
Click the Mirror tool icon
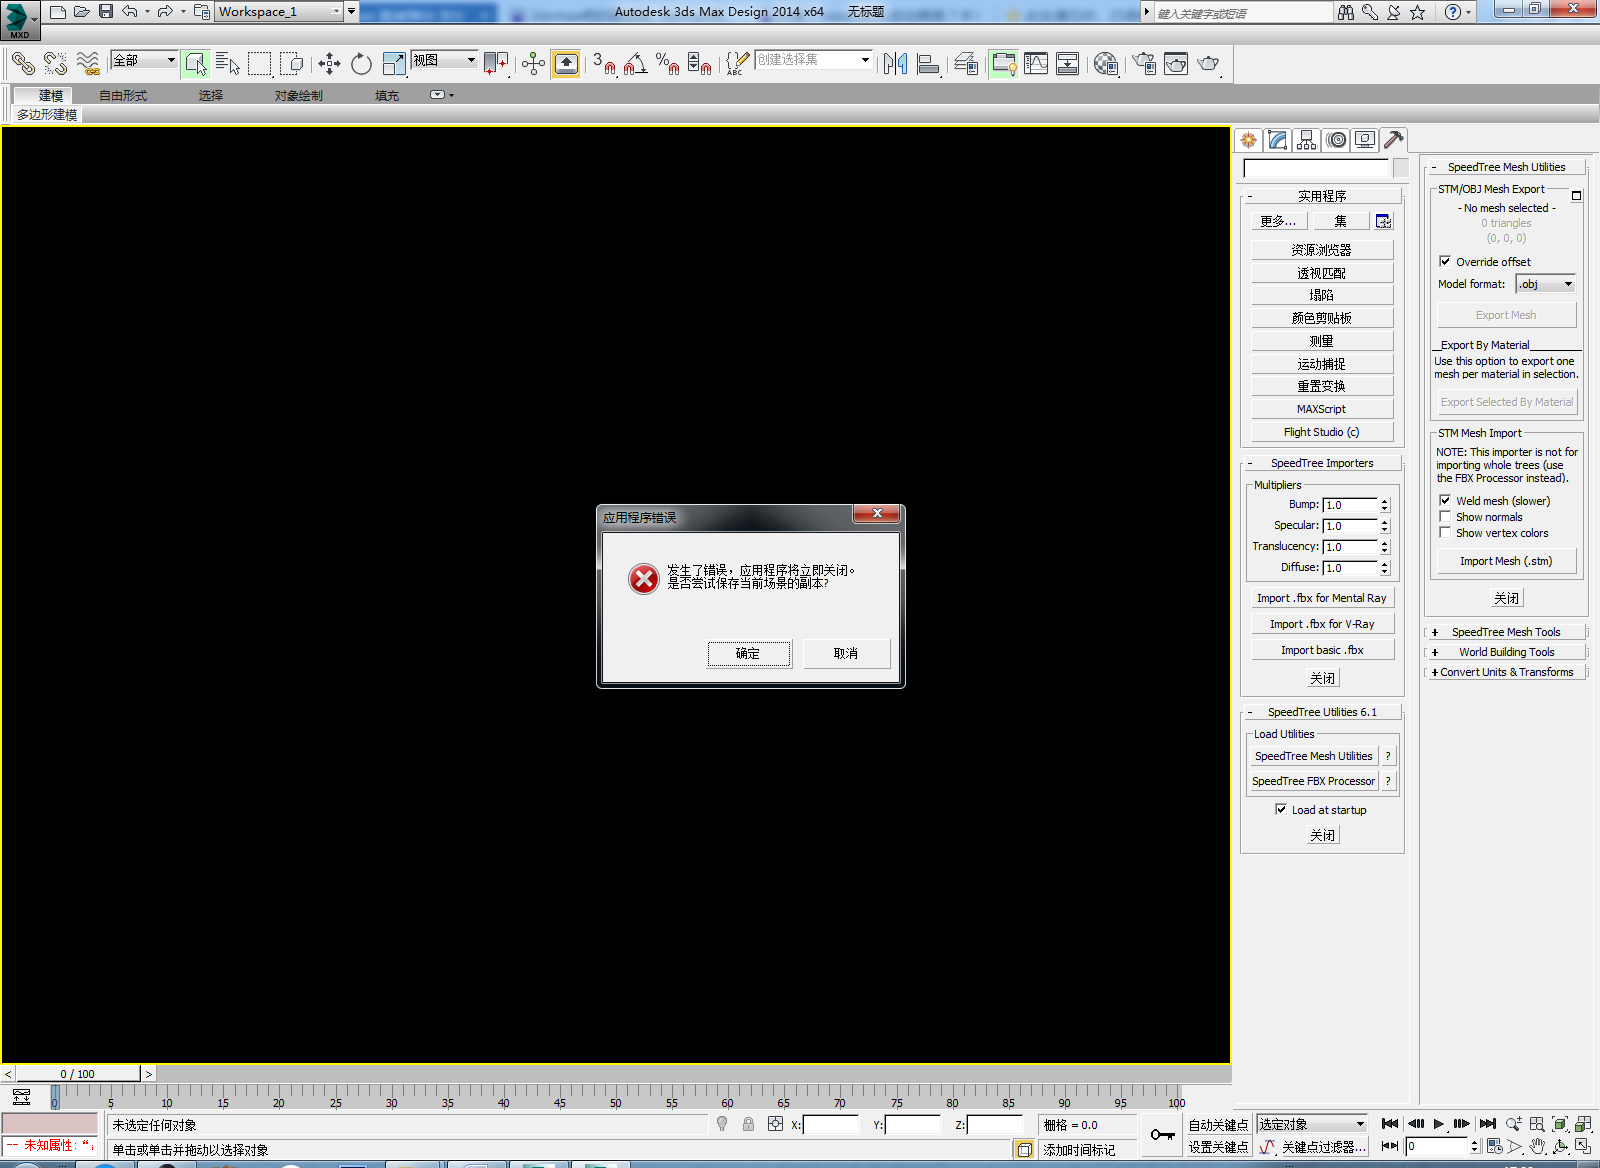coord(895,64)
